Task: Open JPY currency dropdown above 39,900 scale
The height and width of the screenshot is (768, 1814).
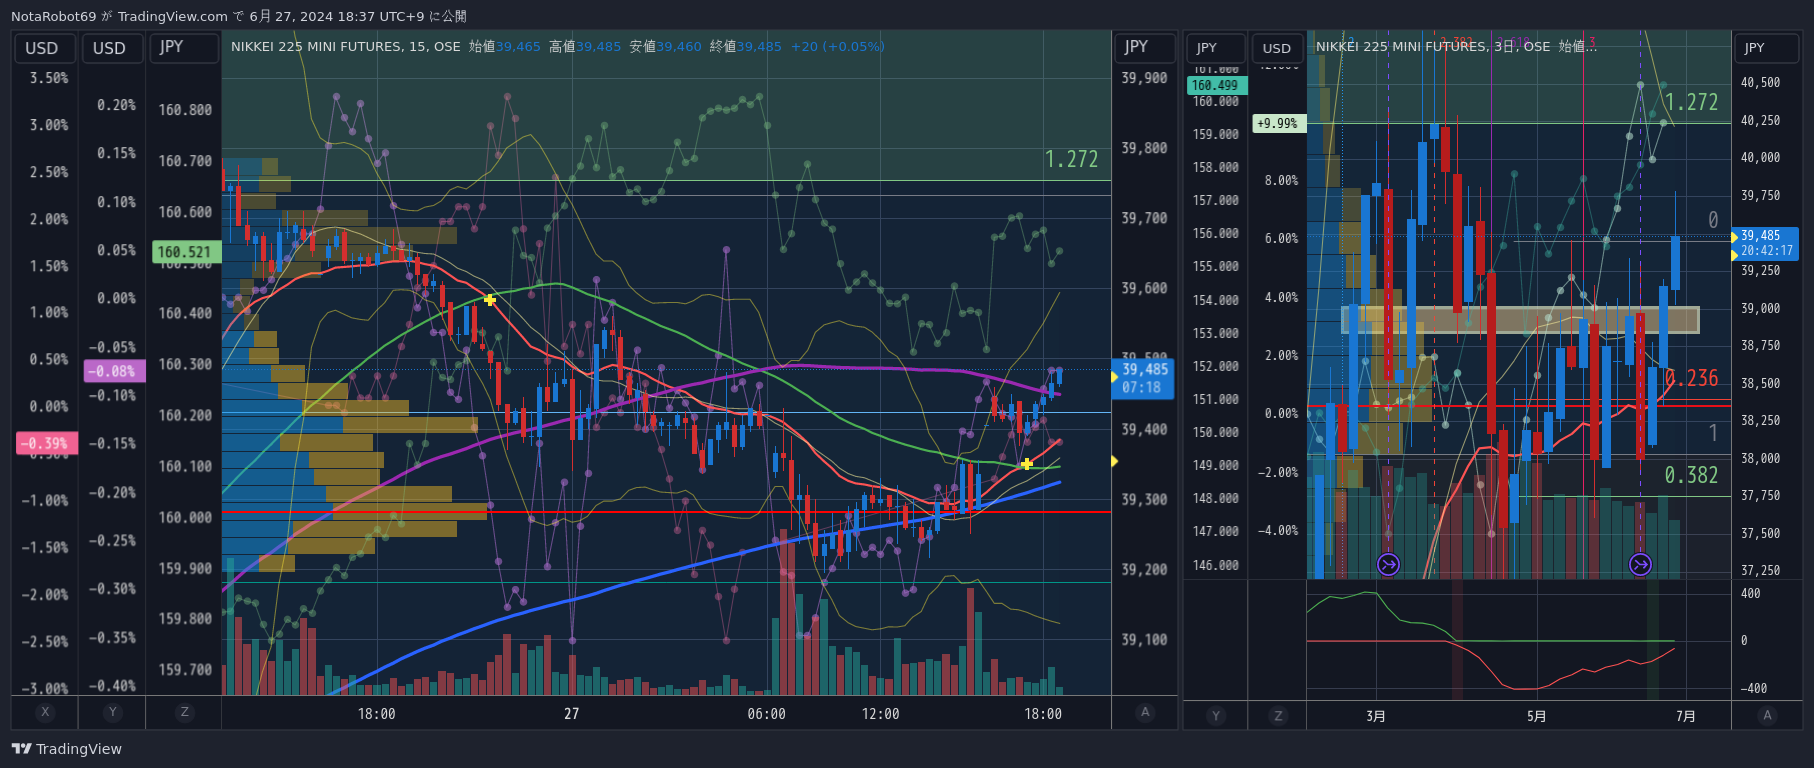Action: click(x=1144, y=48)
